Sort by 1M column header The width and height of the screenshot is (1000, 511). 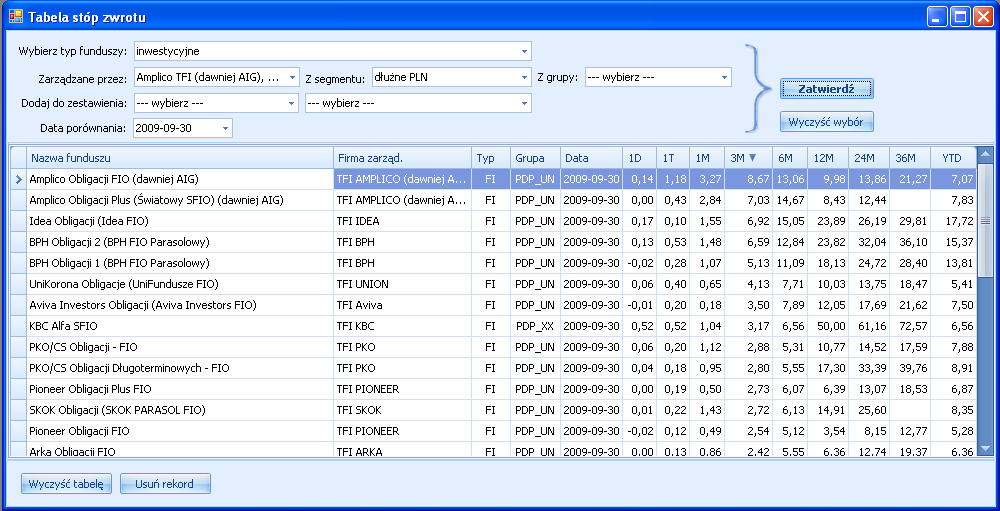coord(707,158)
